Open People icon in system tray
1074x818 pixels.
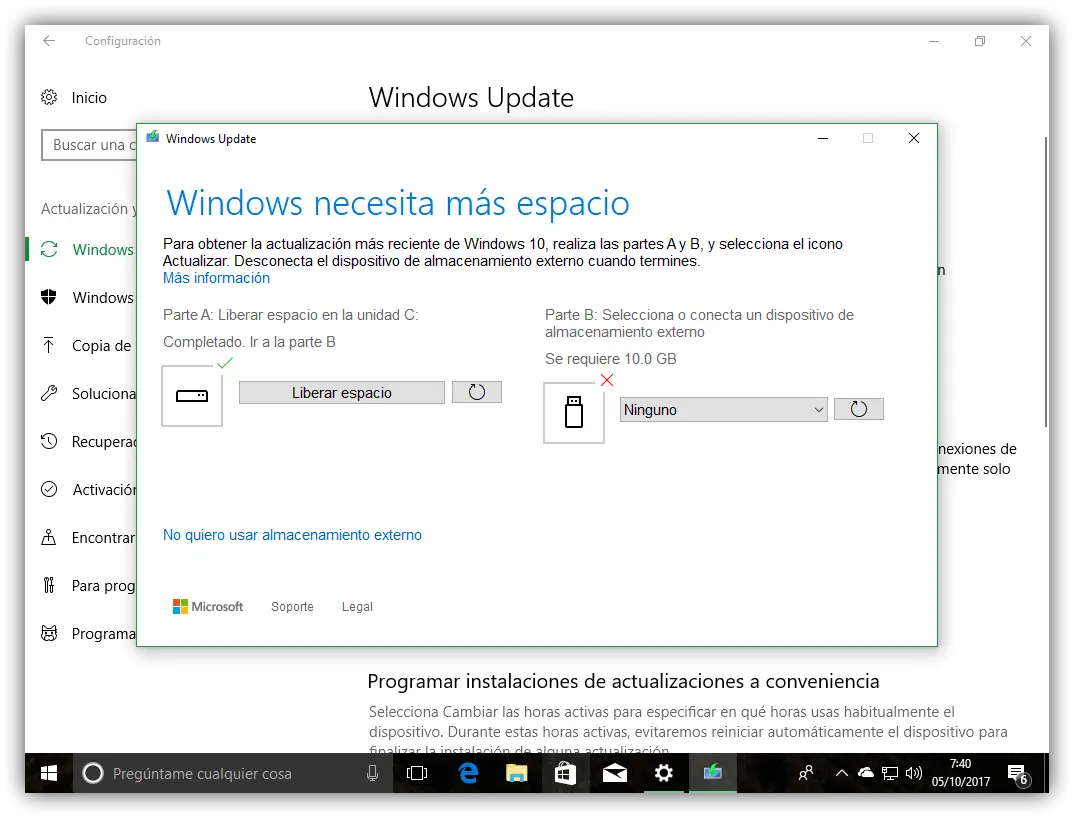point(806,773)
